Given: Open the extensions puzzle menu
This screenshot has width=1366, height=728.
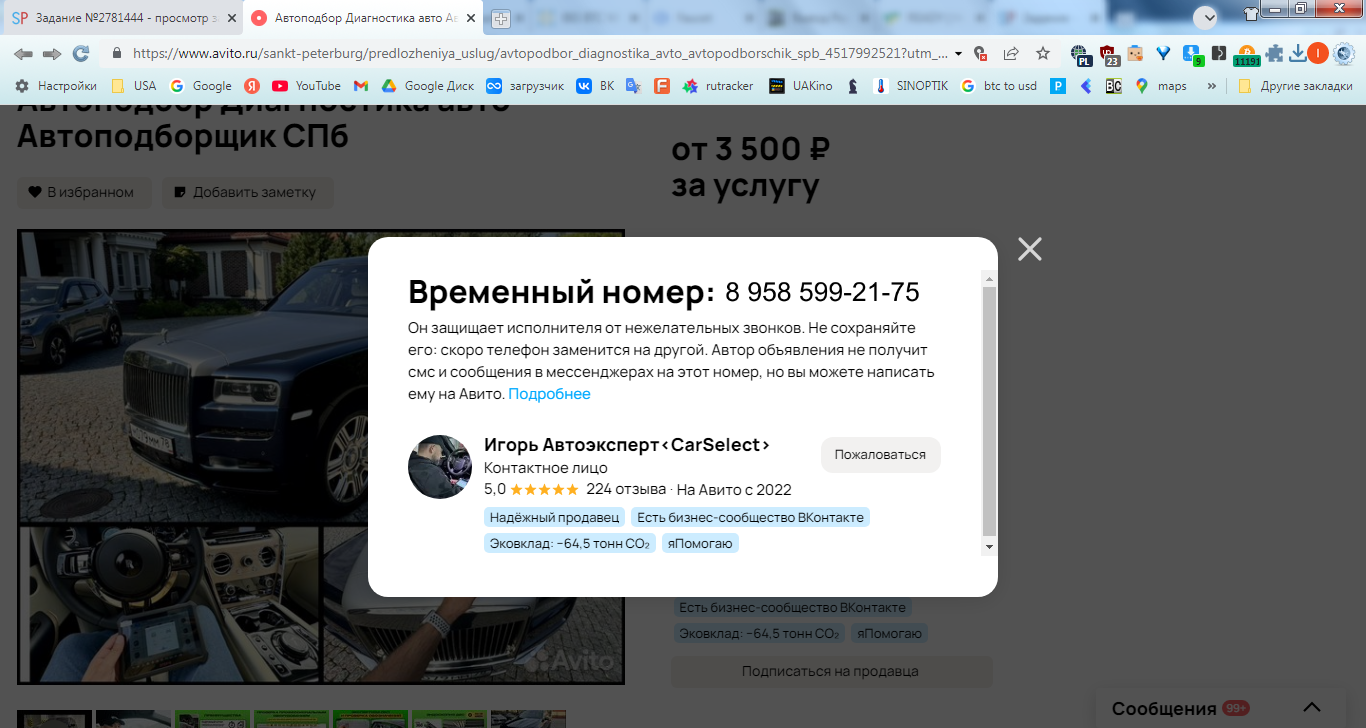Looking at the screenshot, I should pyautogui.click(x=1274, y=54).
